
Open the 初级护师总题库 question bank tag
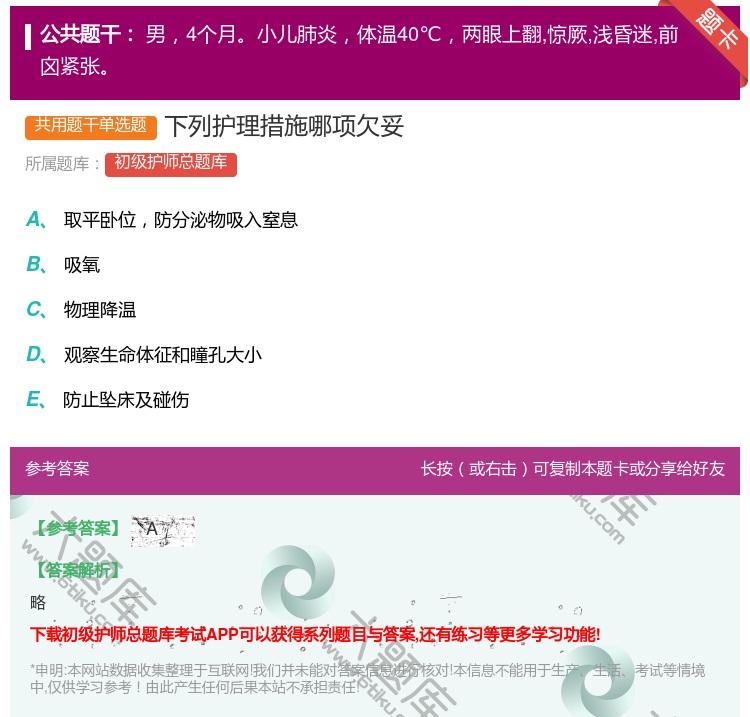click(171, 164)
